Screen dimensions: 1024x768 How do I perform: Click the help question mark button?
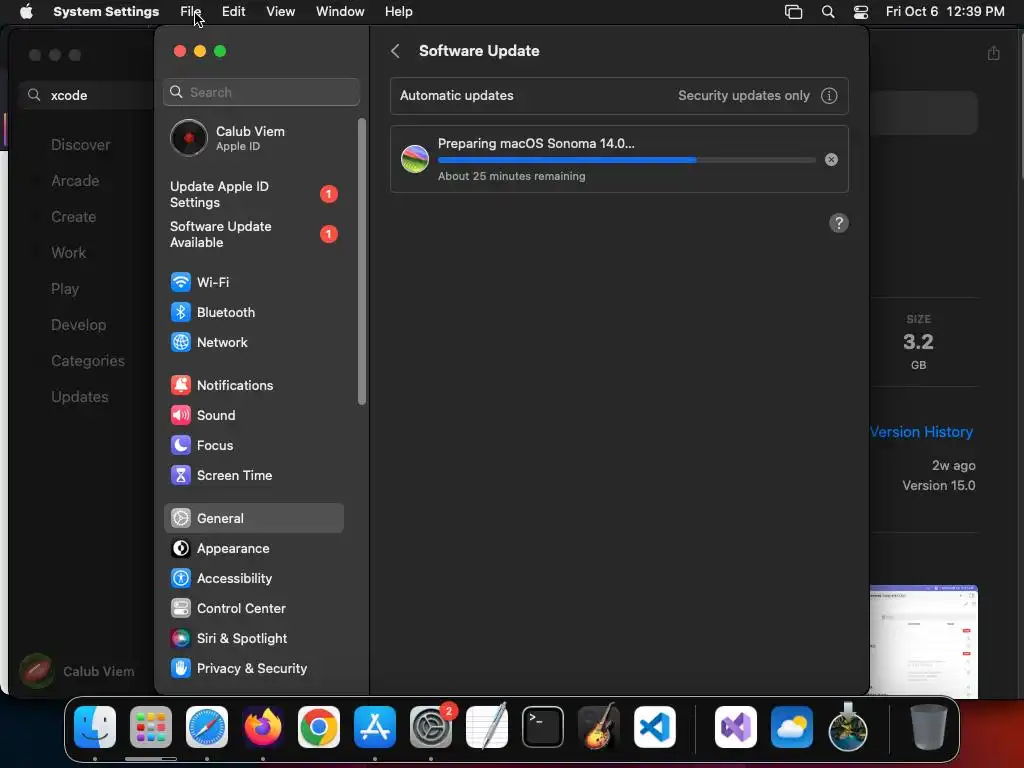coord(839,223)
